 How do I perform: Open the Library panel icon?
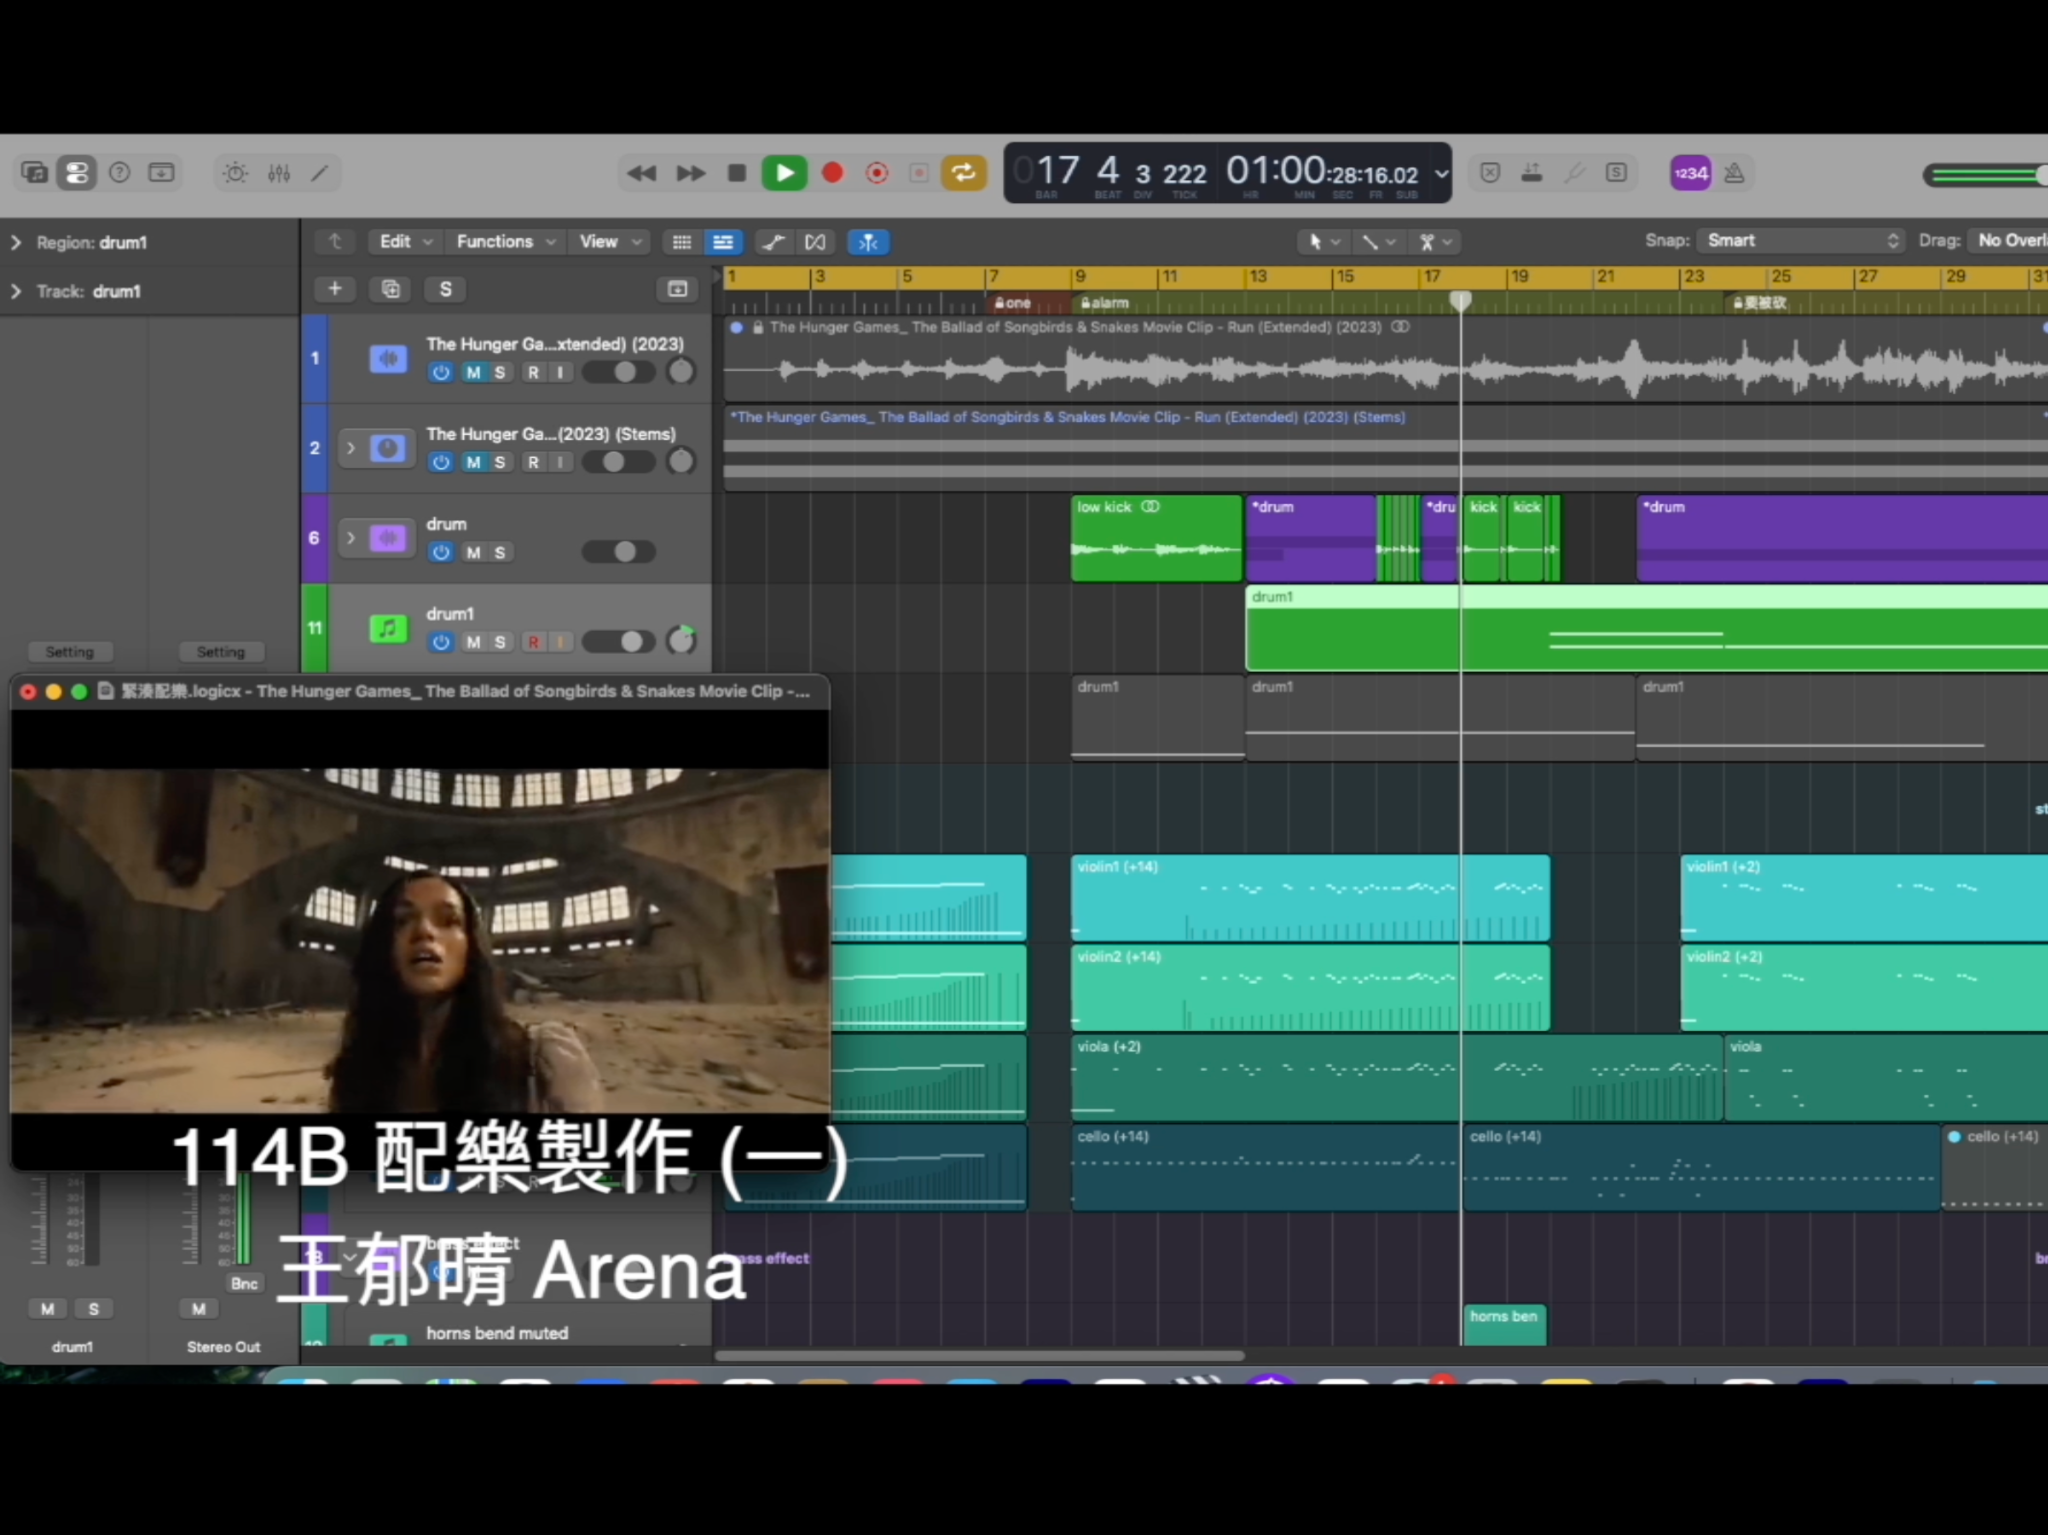click(34, 173)
